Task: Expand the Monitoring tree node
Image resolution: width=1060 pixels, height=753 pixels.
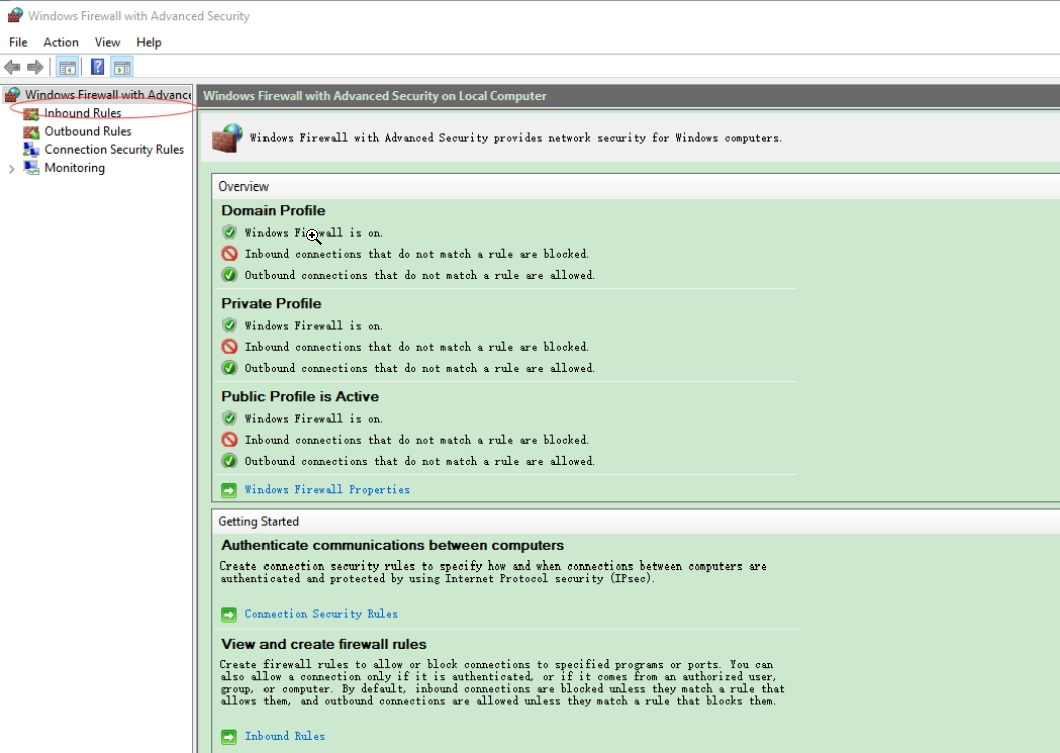Action: 11,169
